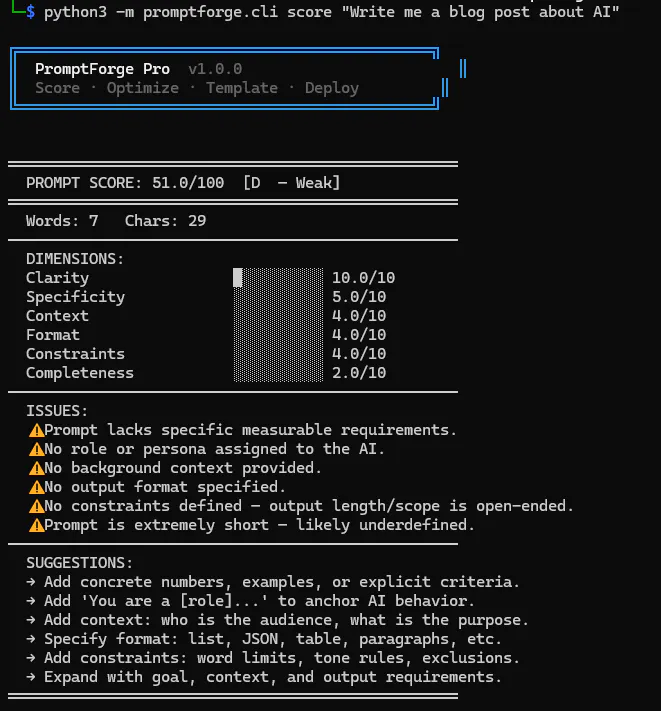Click the suggestion about audience and purpose
The width and height of the screenshot is (661, 711).
click(x=287, y=620)
